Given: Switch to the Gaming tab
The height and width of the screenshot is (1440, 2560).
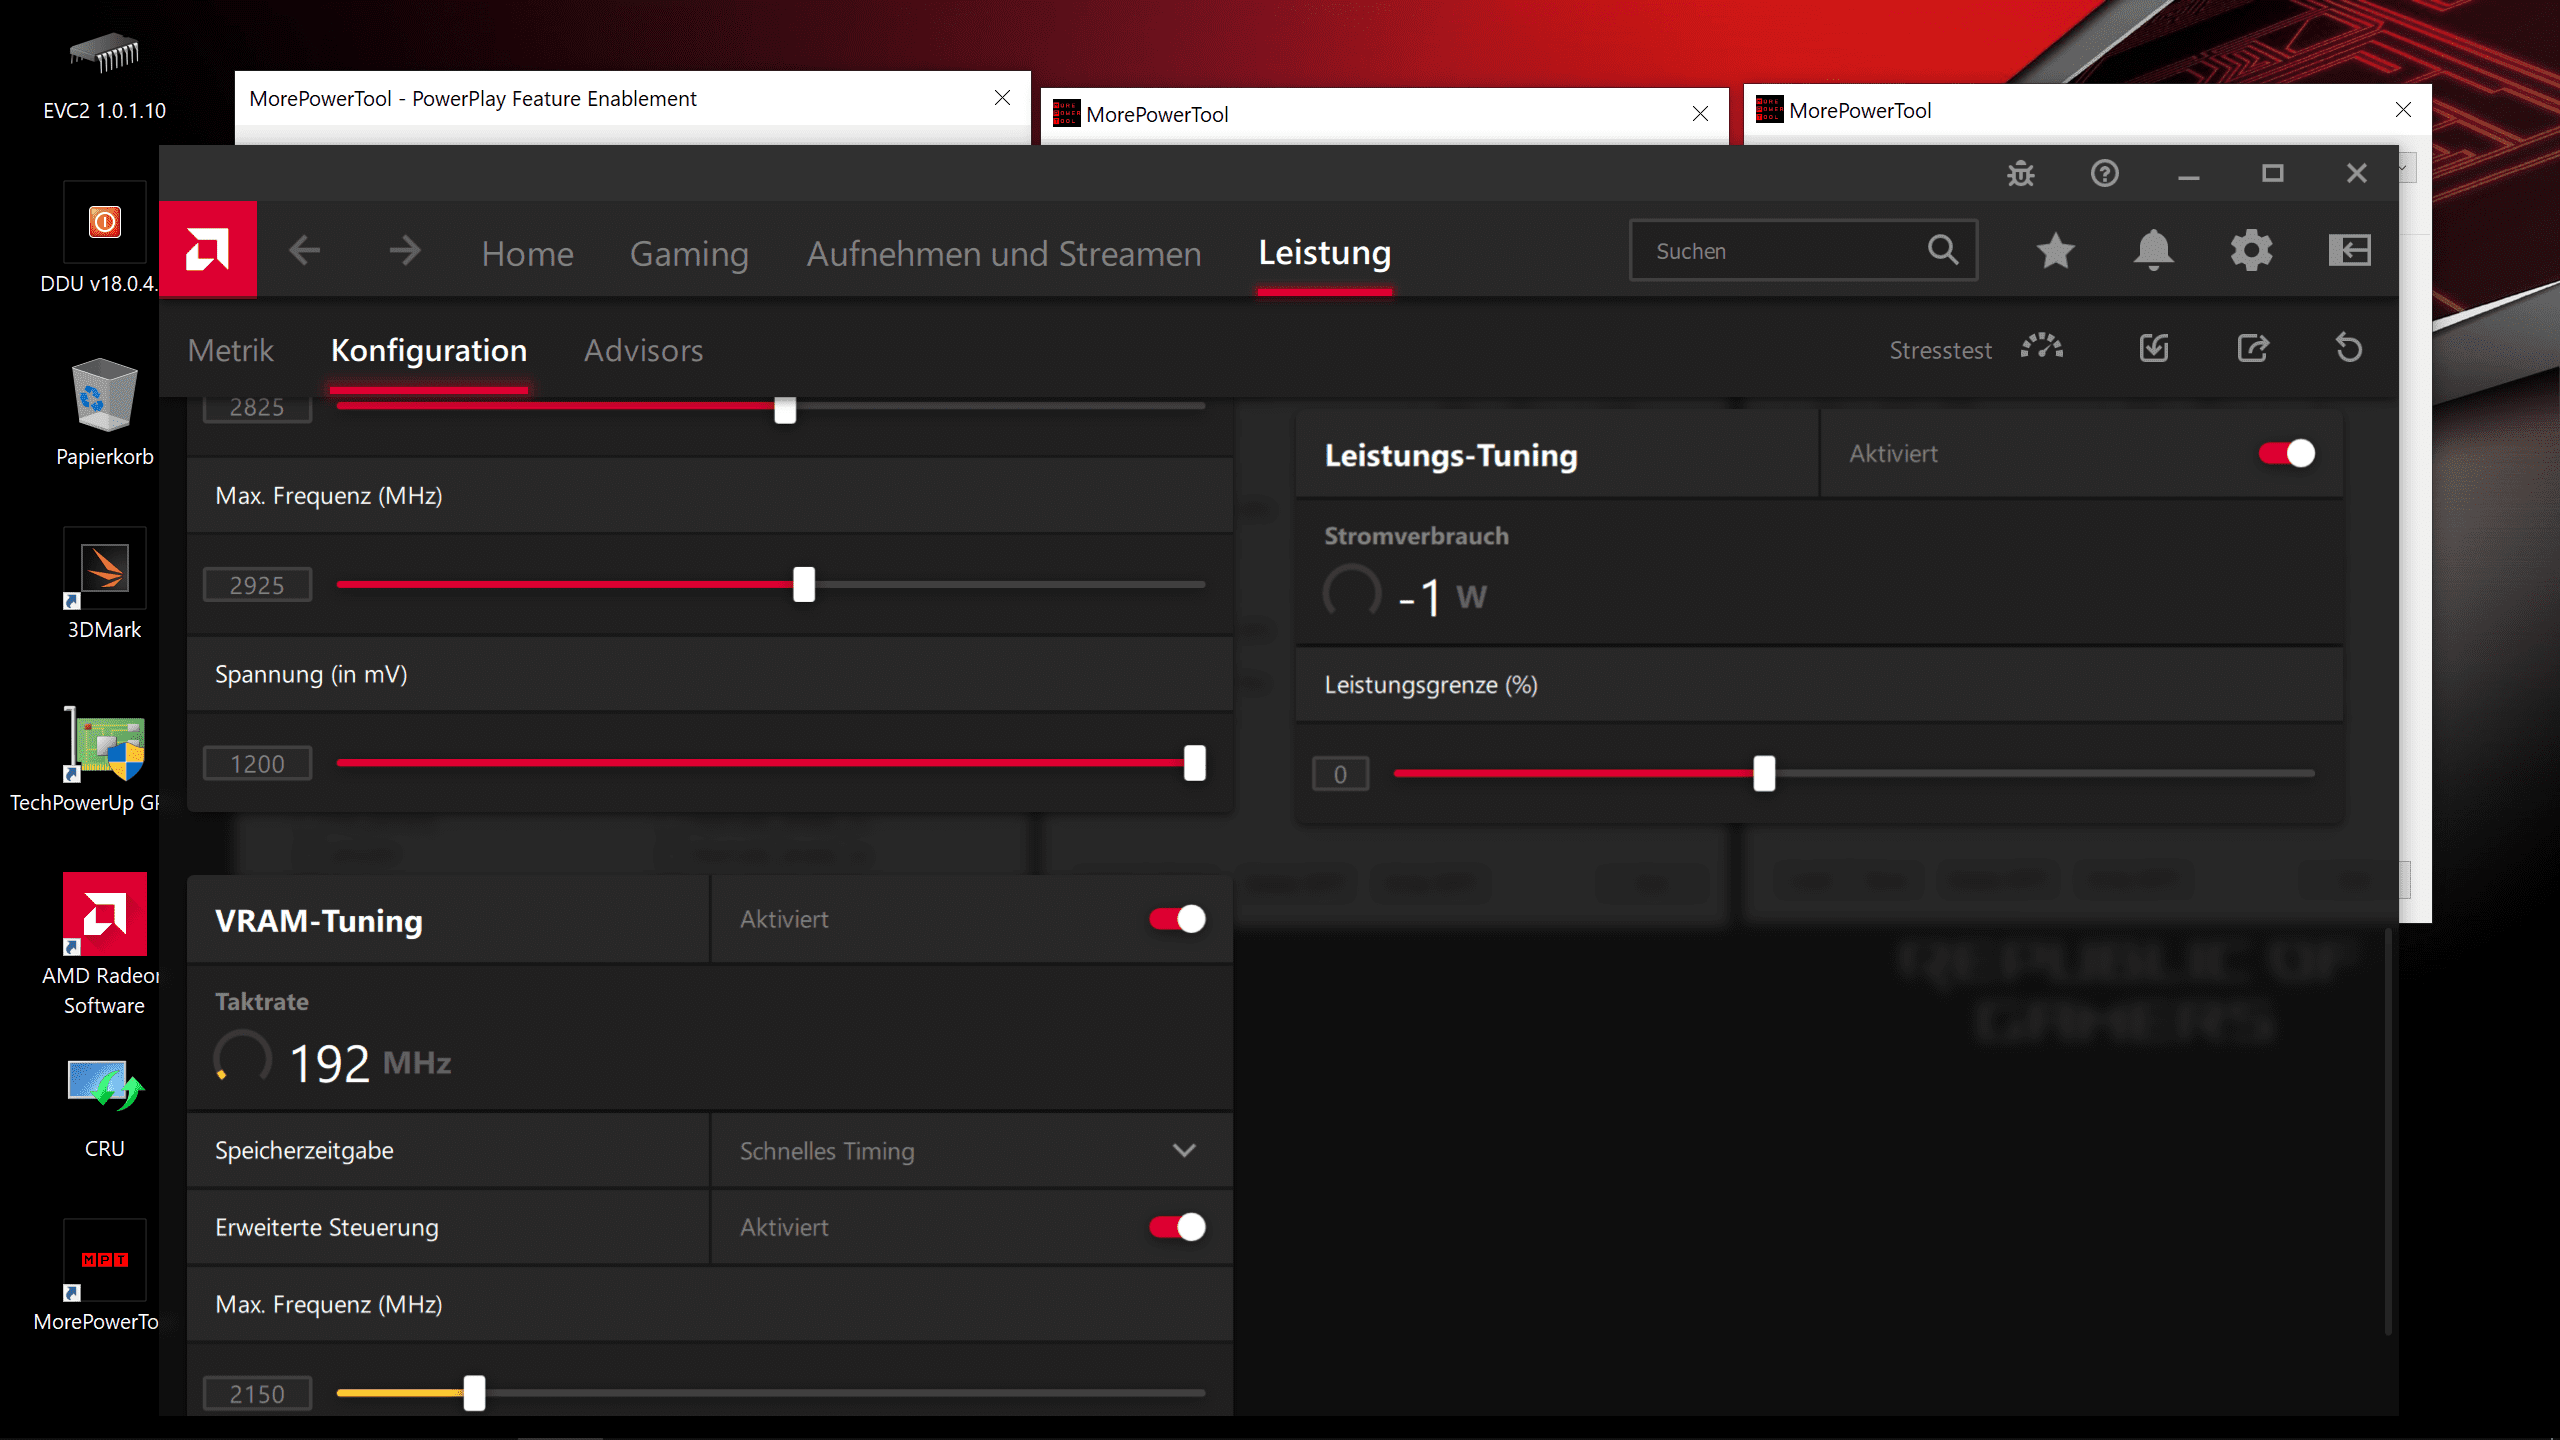Looking at the screenshot, I should (689, 254).
